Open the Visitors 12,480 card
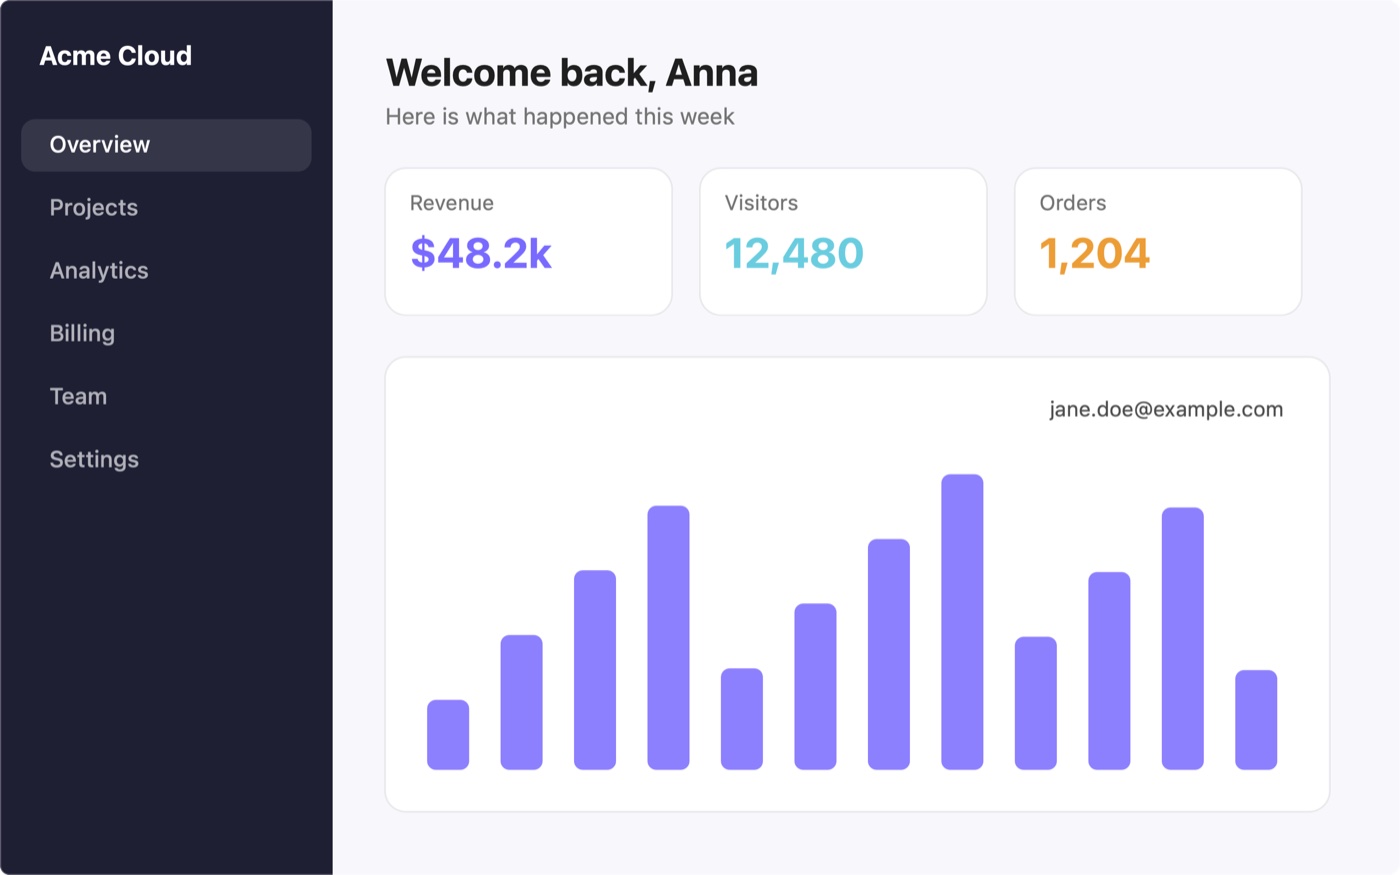The image size is (1400, 875). pyautogui.click(x=843, y=241)
